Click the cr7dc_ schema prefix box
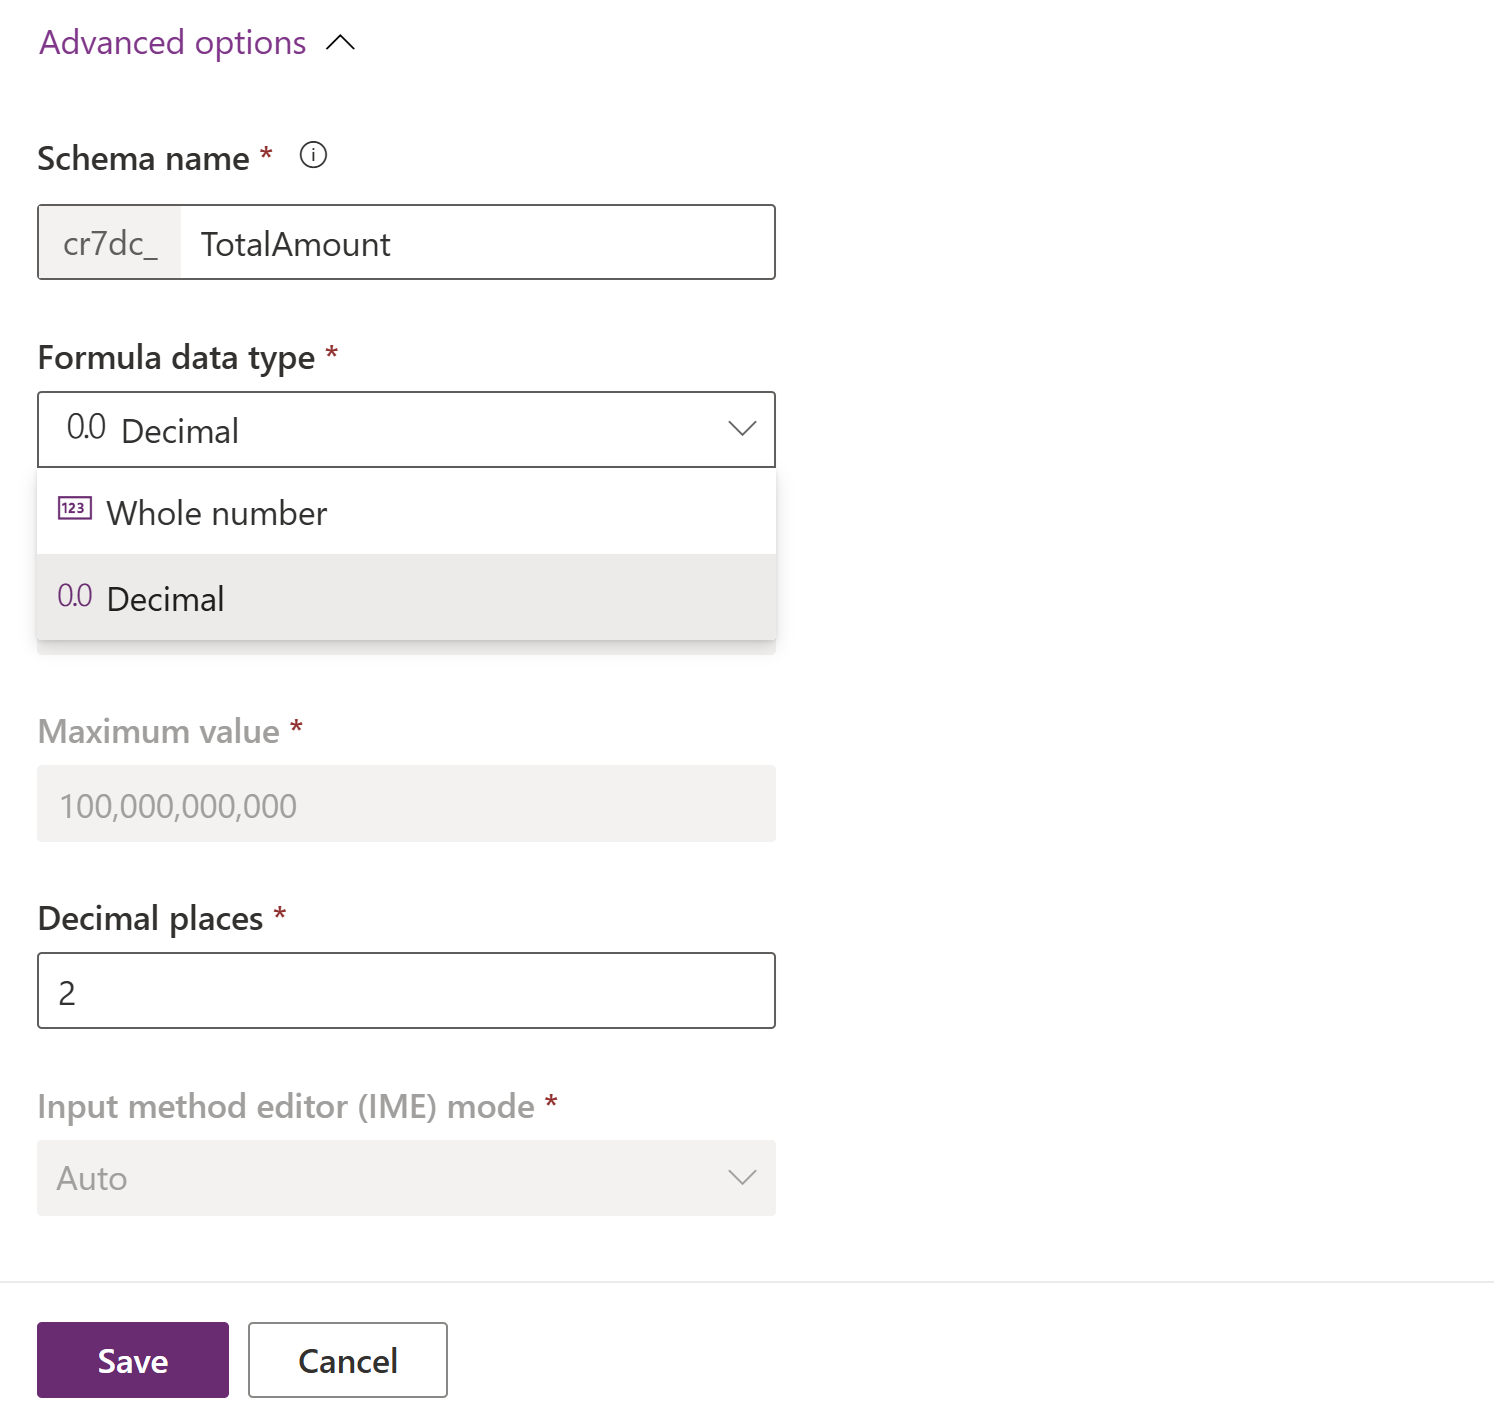Viewport: 1494px width, 1407px height. [108, 242]
